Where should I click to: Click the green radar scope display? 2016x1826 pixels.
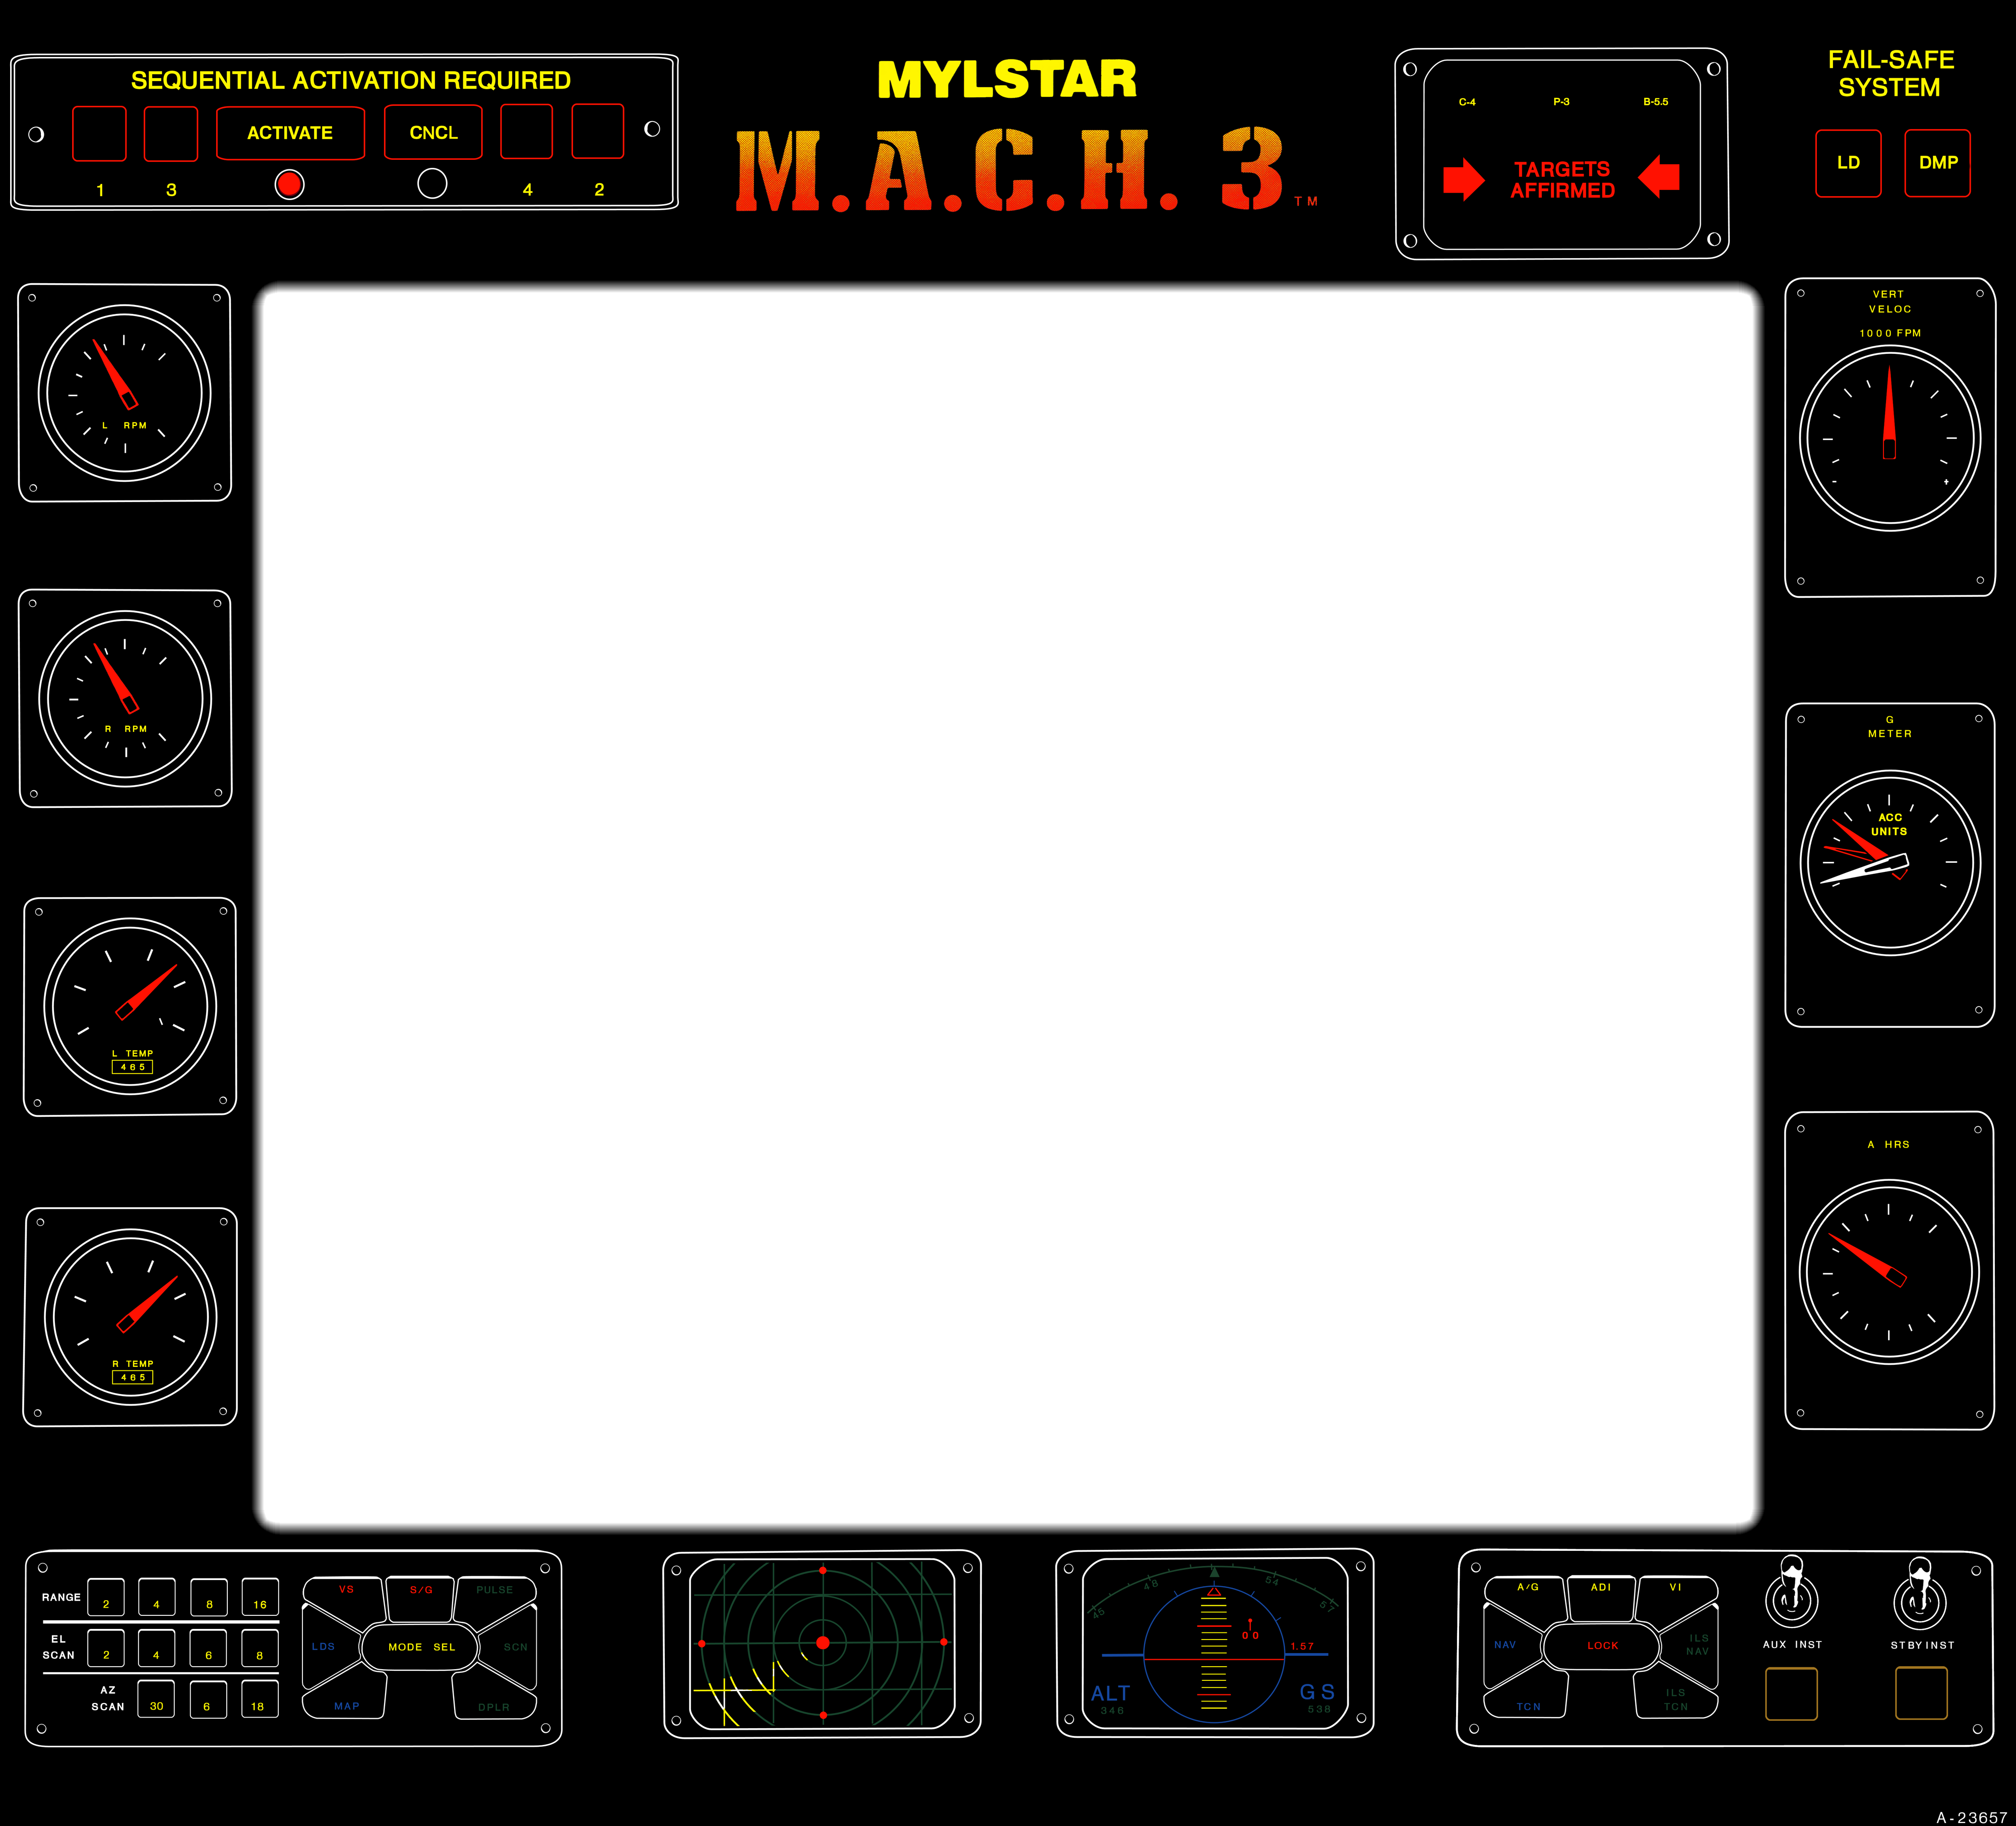point(823,1643)
